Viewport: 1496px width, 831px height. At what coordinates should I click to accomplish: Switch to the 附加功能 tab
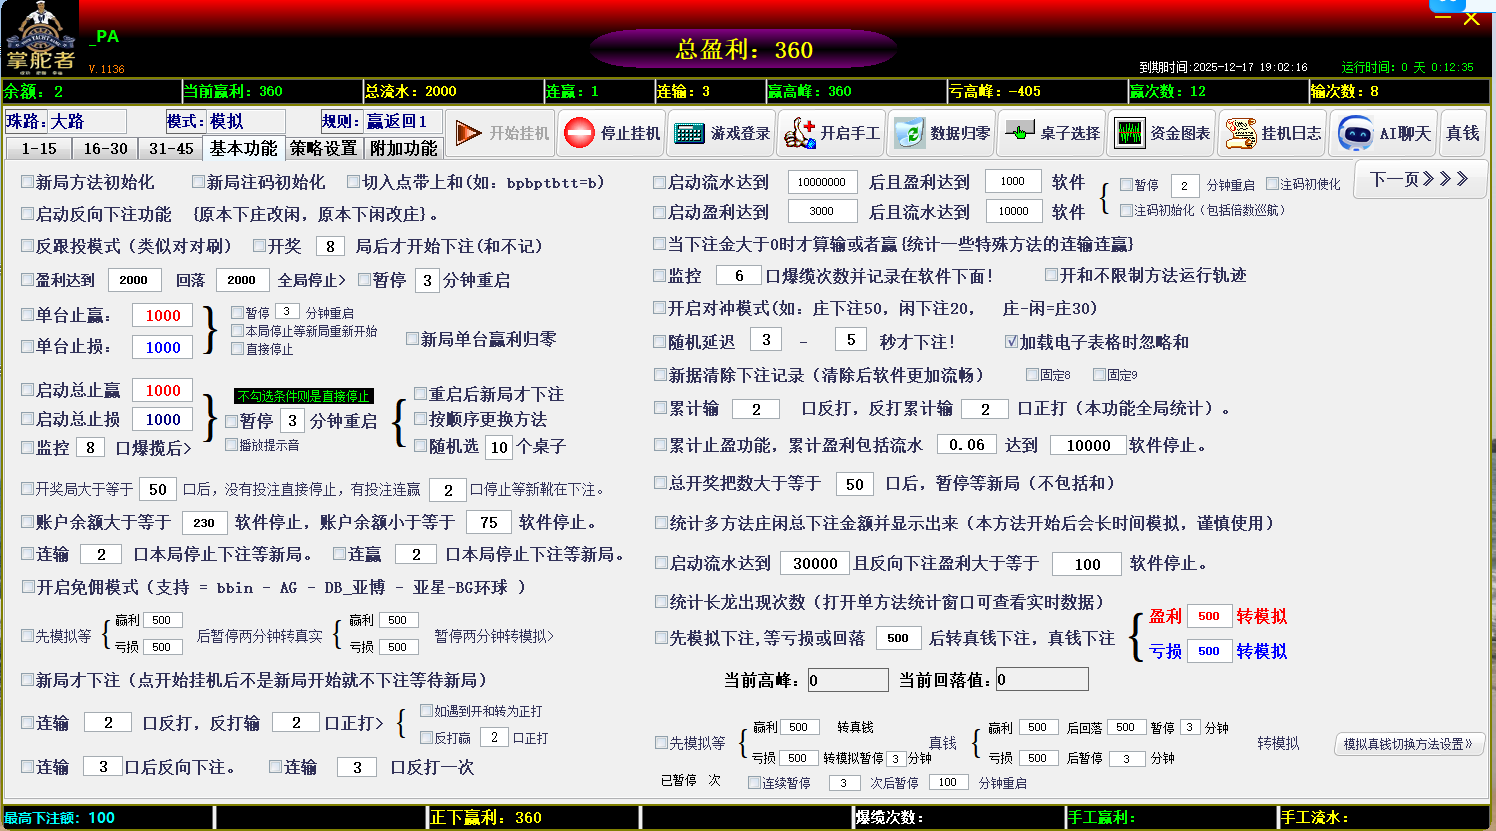tap(403, 148)
